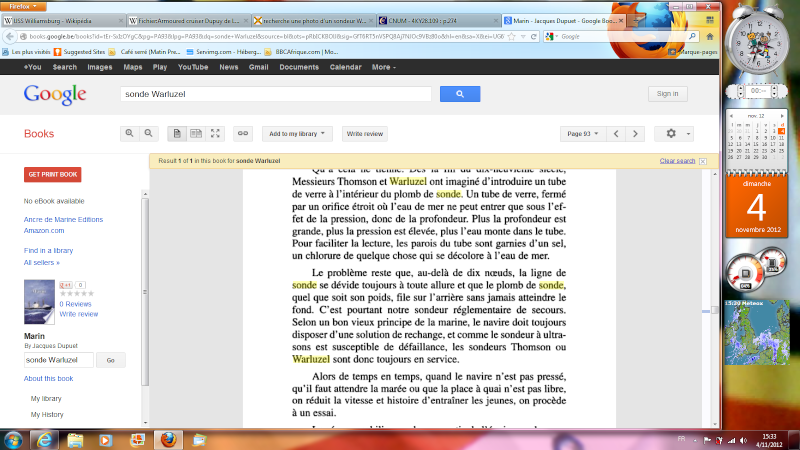Click Go button beside book search
Image resolution: width=800 pixels, height=450 pixels.
tap(111, 360)
